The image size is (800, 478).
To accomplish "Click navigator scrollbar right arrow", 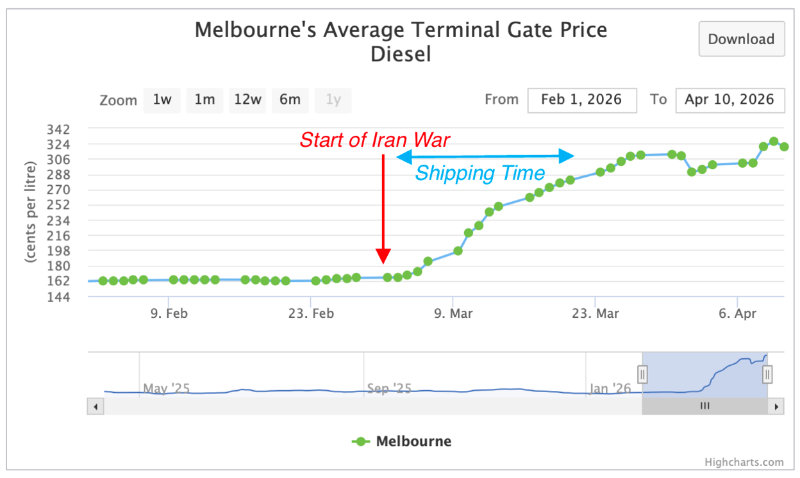I will [x=775, y=406].
